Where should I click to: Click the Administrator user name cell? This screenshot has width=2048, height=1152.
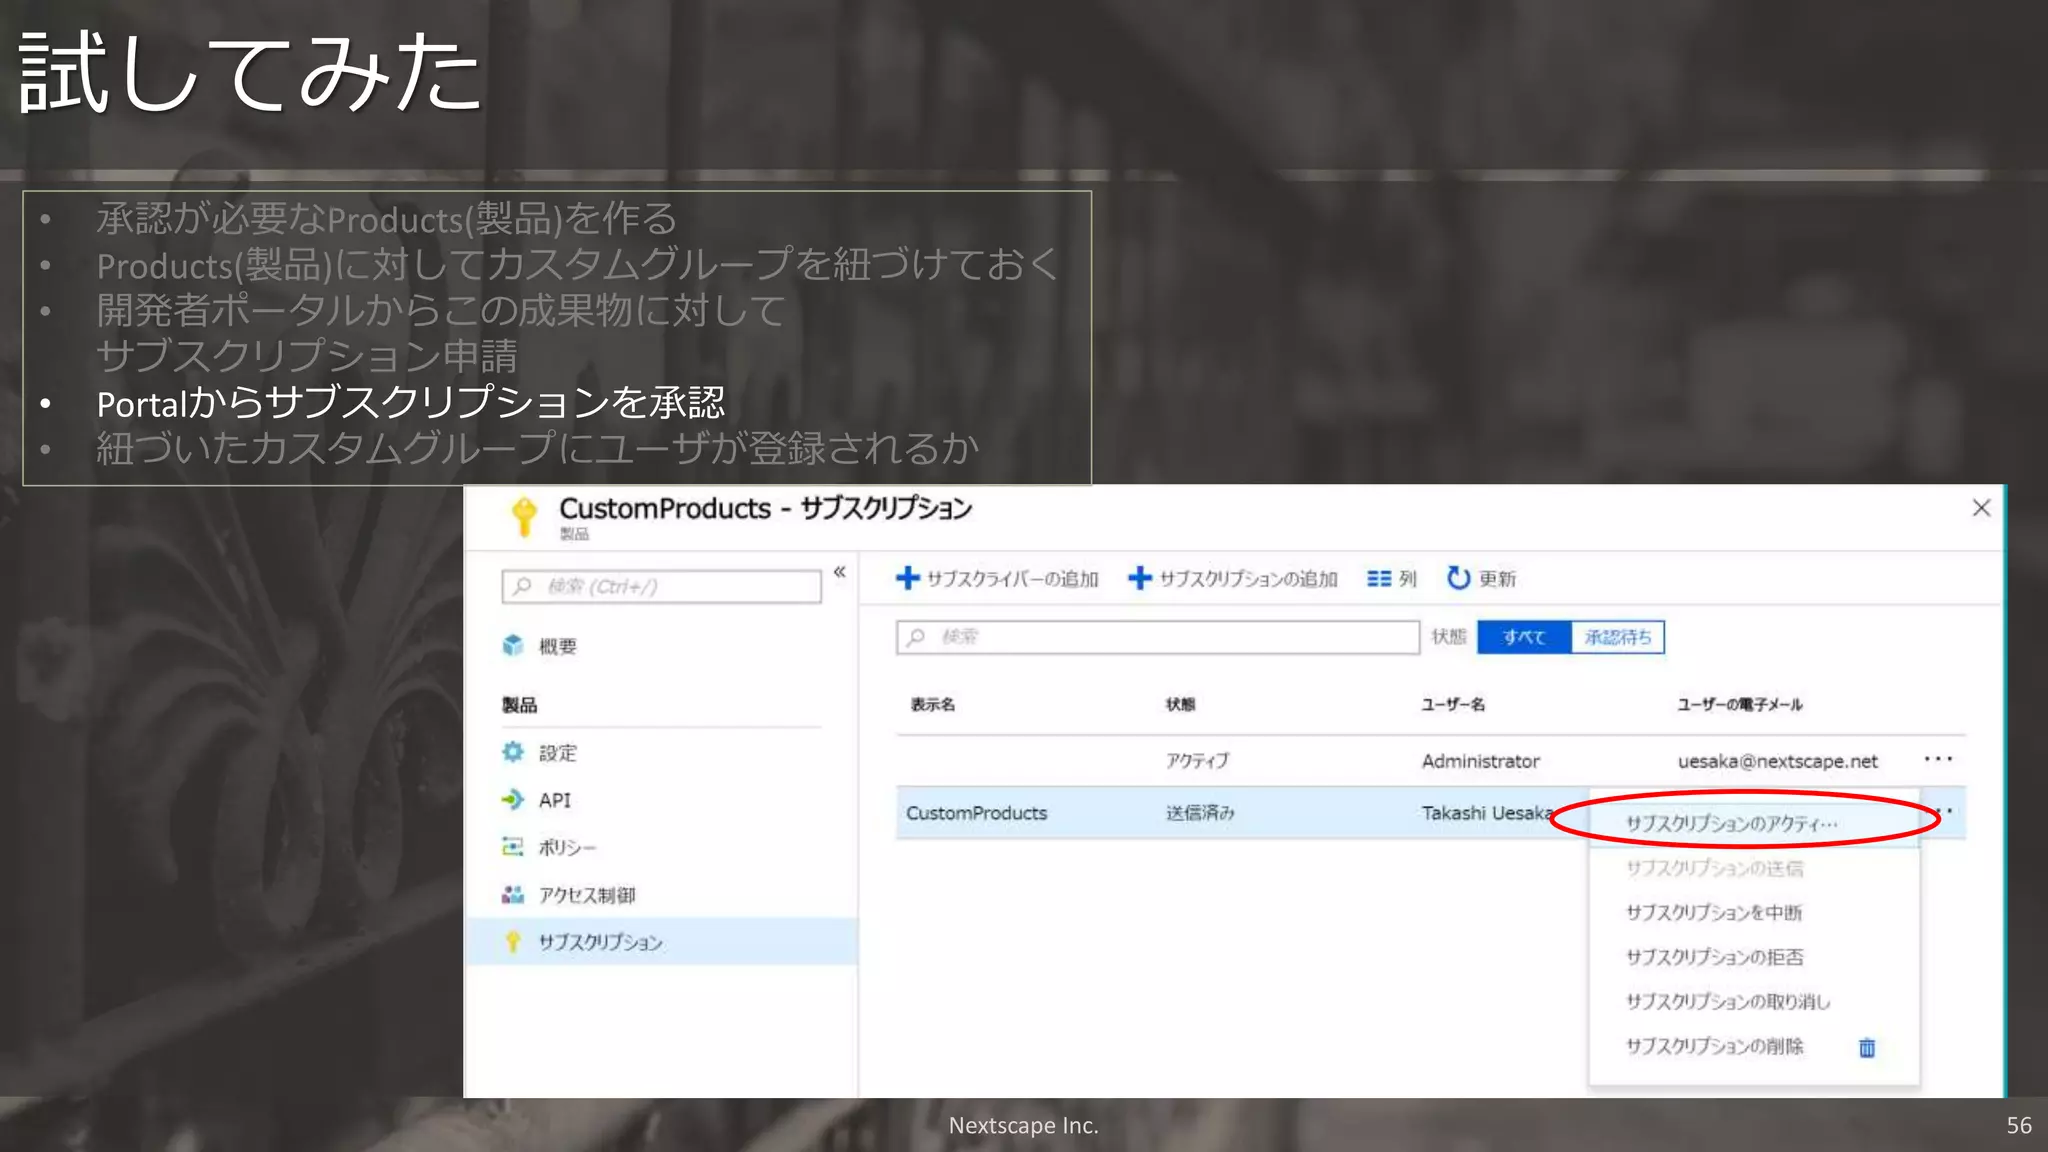point(1481,761)
